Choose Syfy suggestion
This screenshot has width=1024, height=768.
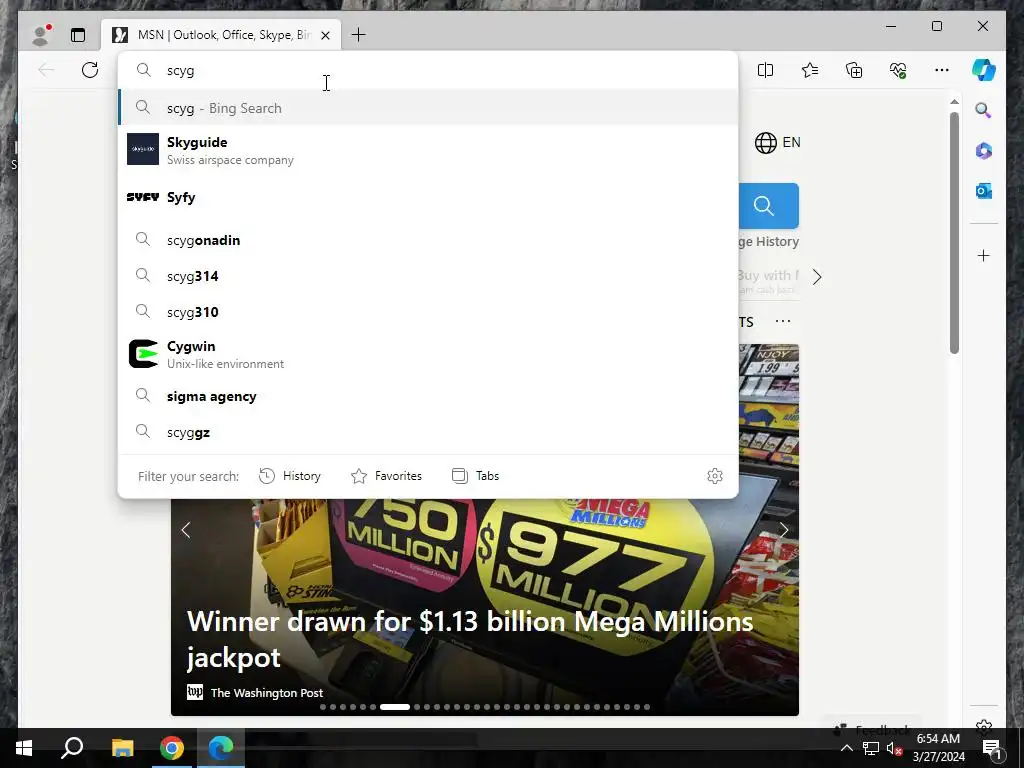tap(428, 197)
